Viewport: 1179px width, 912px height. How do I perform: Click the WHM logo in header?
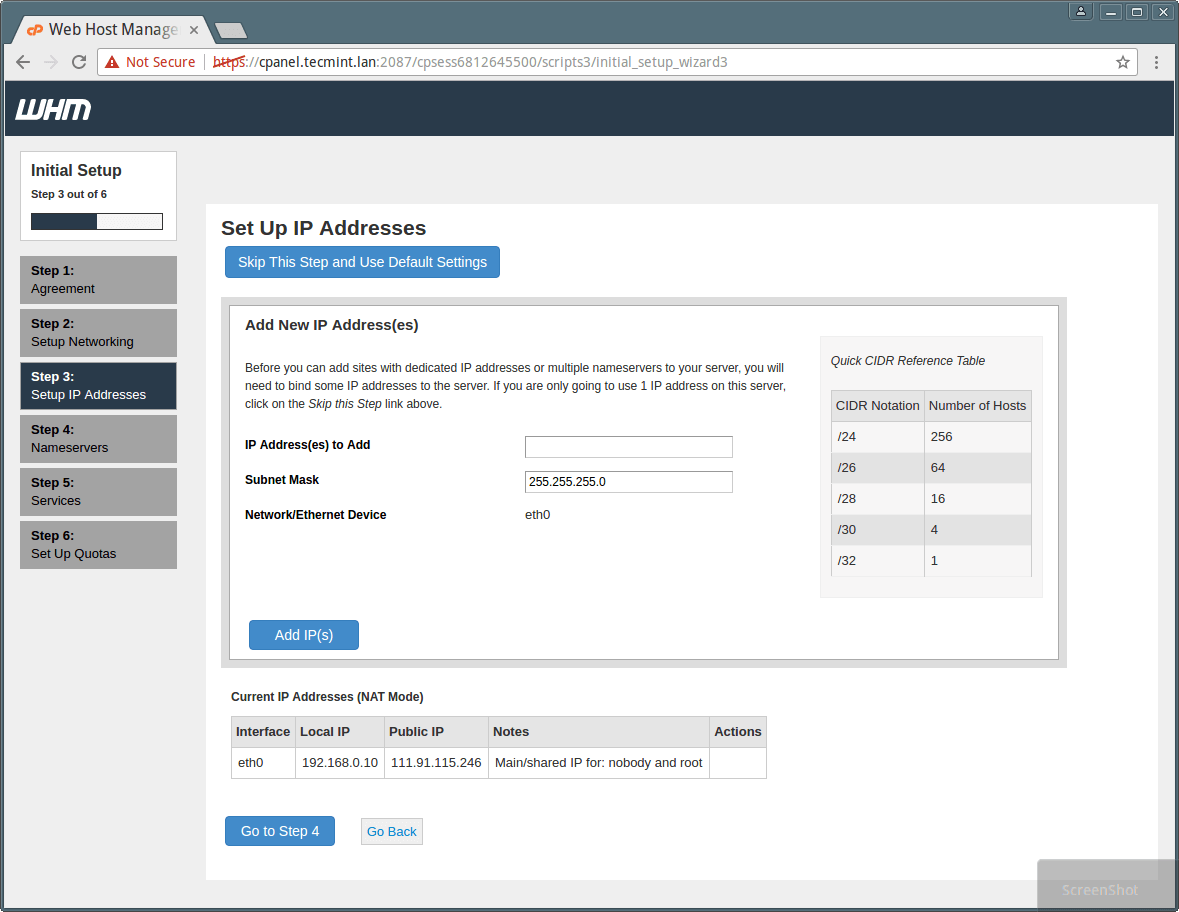tap(53, 109)
